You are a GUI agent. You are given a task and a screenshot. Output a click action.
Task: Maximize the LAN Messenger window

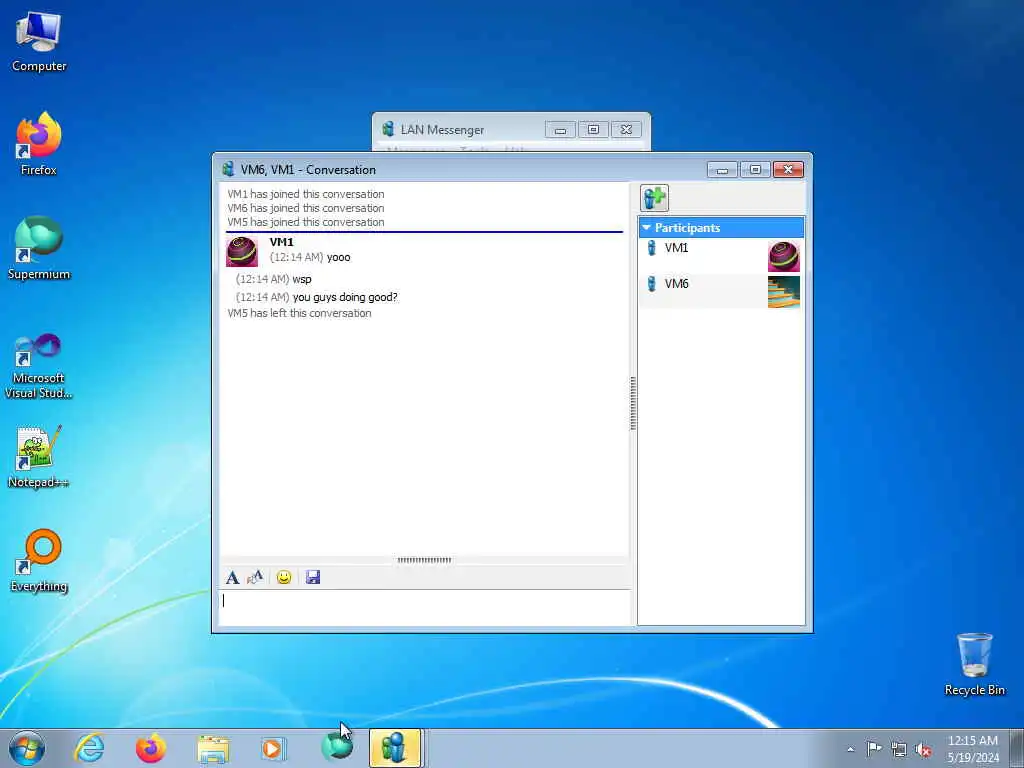click(593, 130)
